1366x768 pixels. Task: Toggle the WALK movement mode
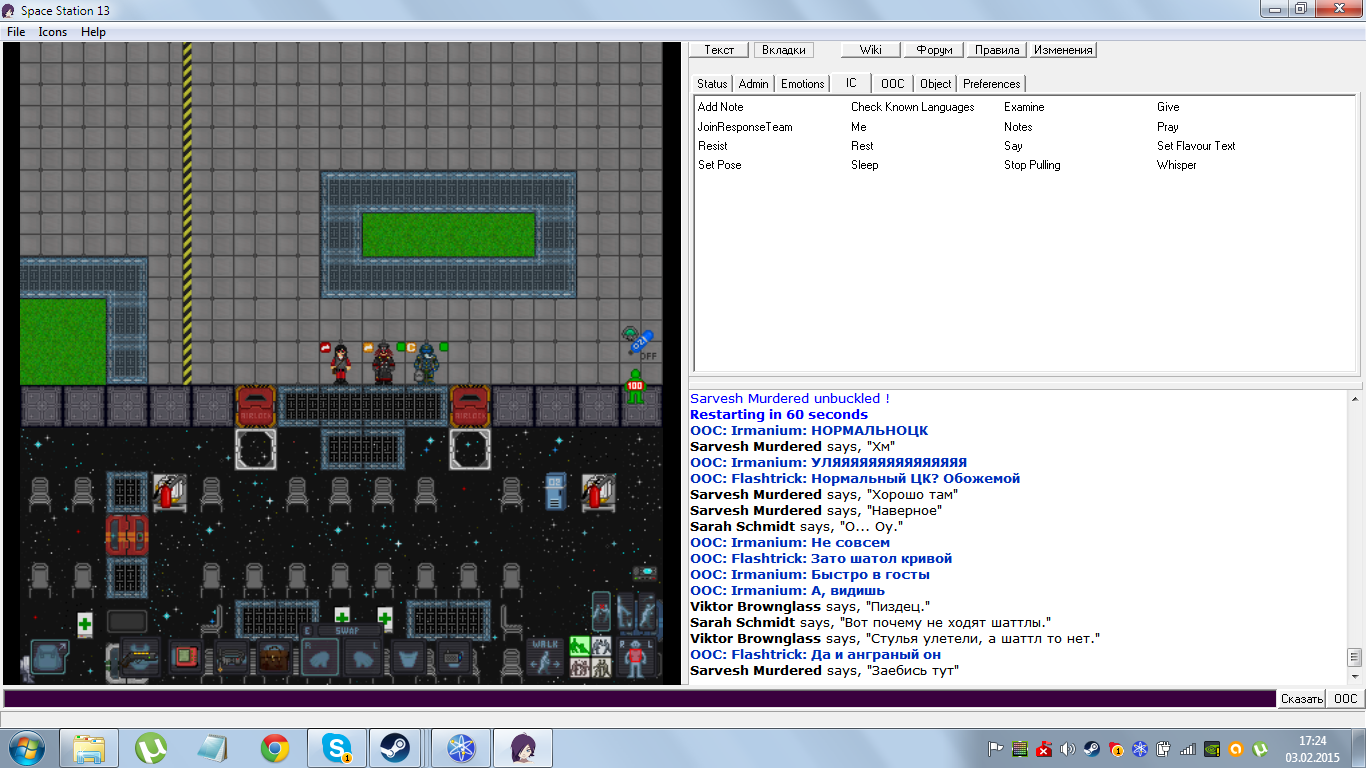click(x=545, y=657)
